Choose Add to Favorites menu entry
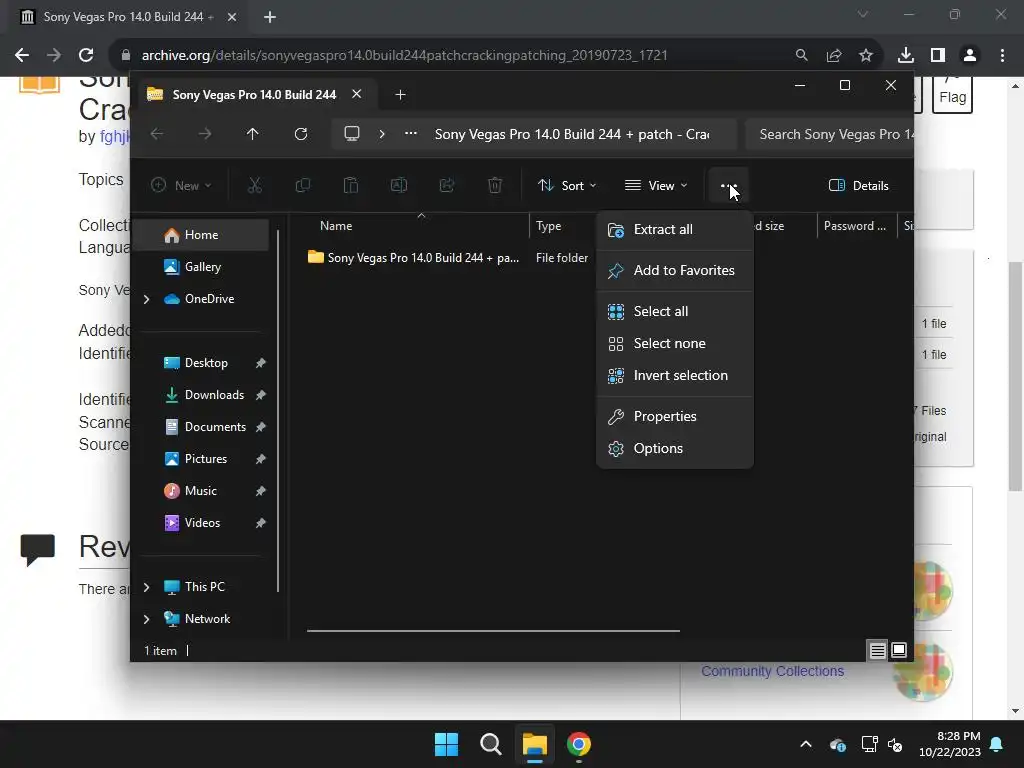This screenshot has width=1024, height=768. (x=675, y=270)
